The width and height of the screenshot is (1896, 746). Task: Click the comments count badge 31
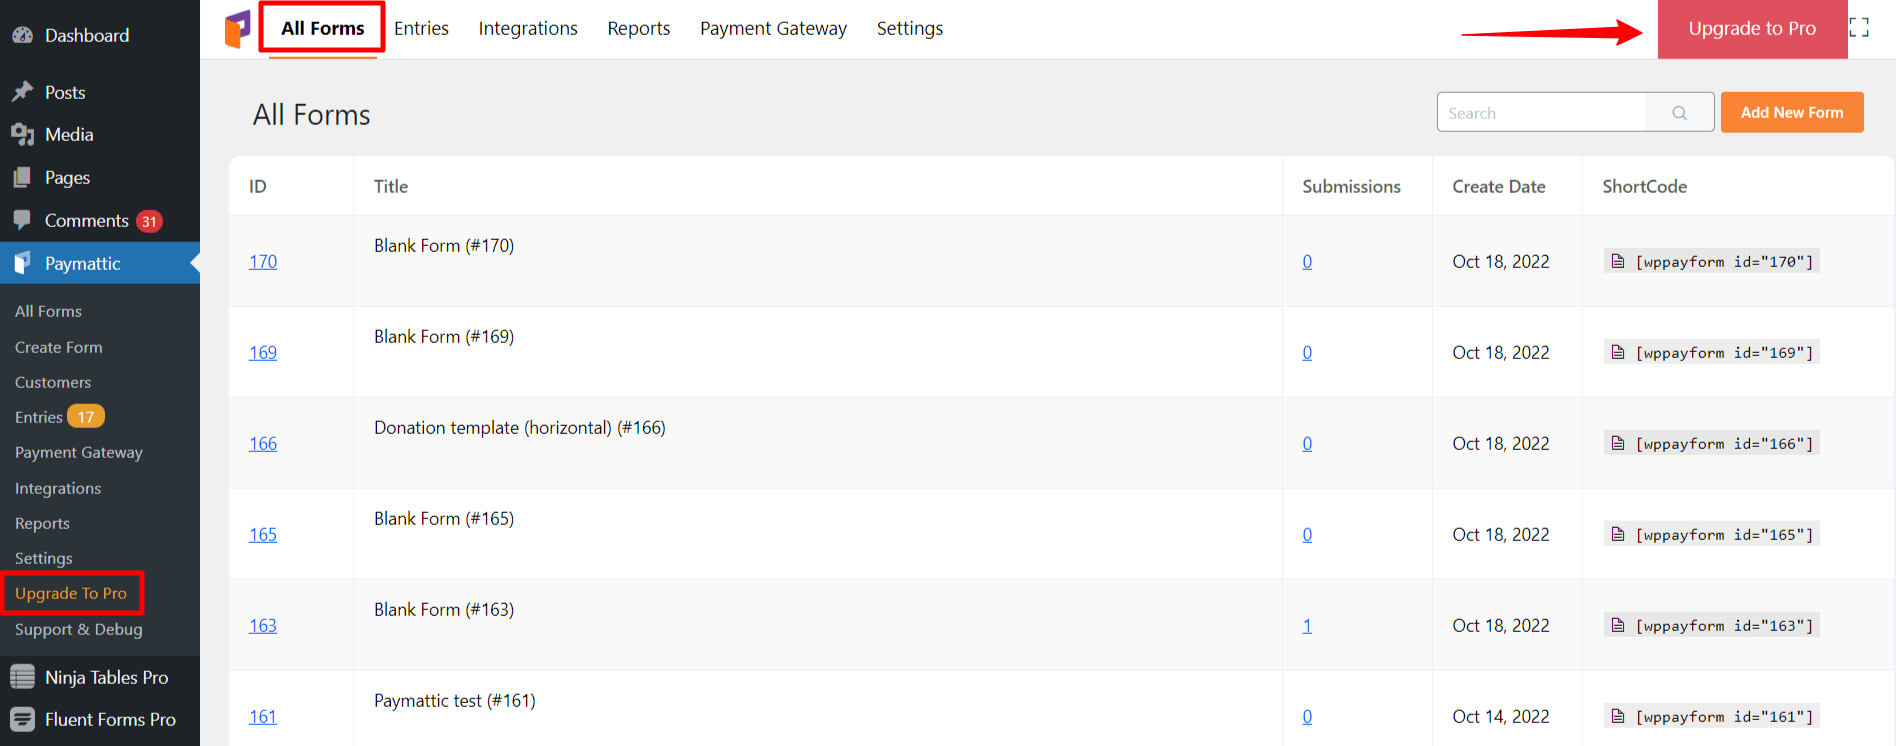(149, 221)
